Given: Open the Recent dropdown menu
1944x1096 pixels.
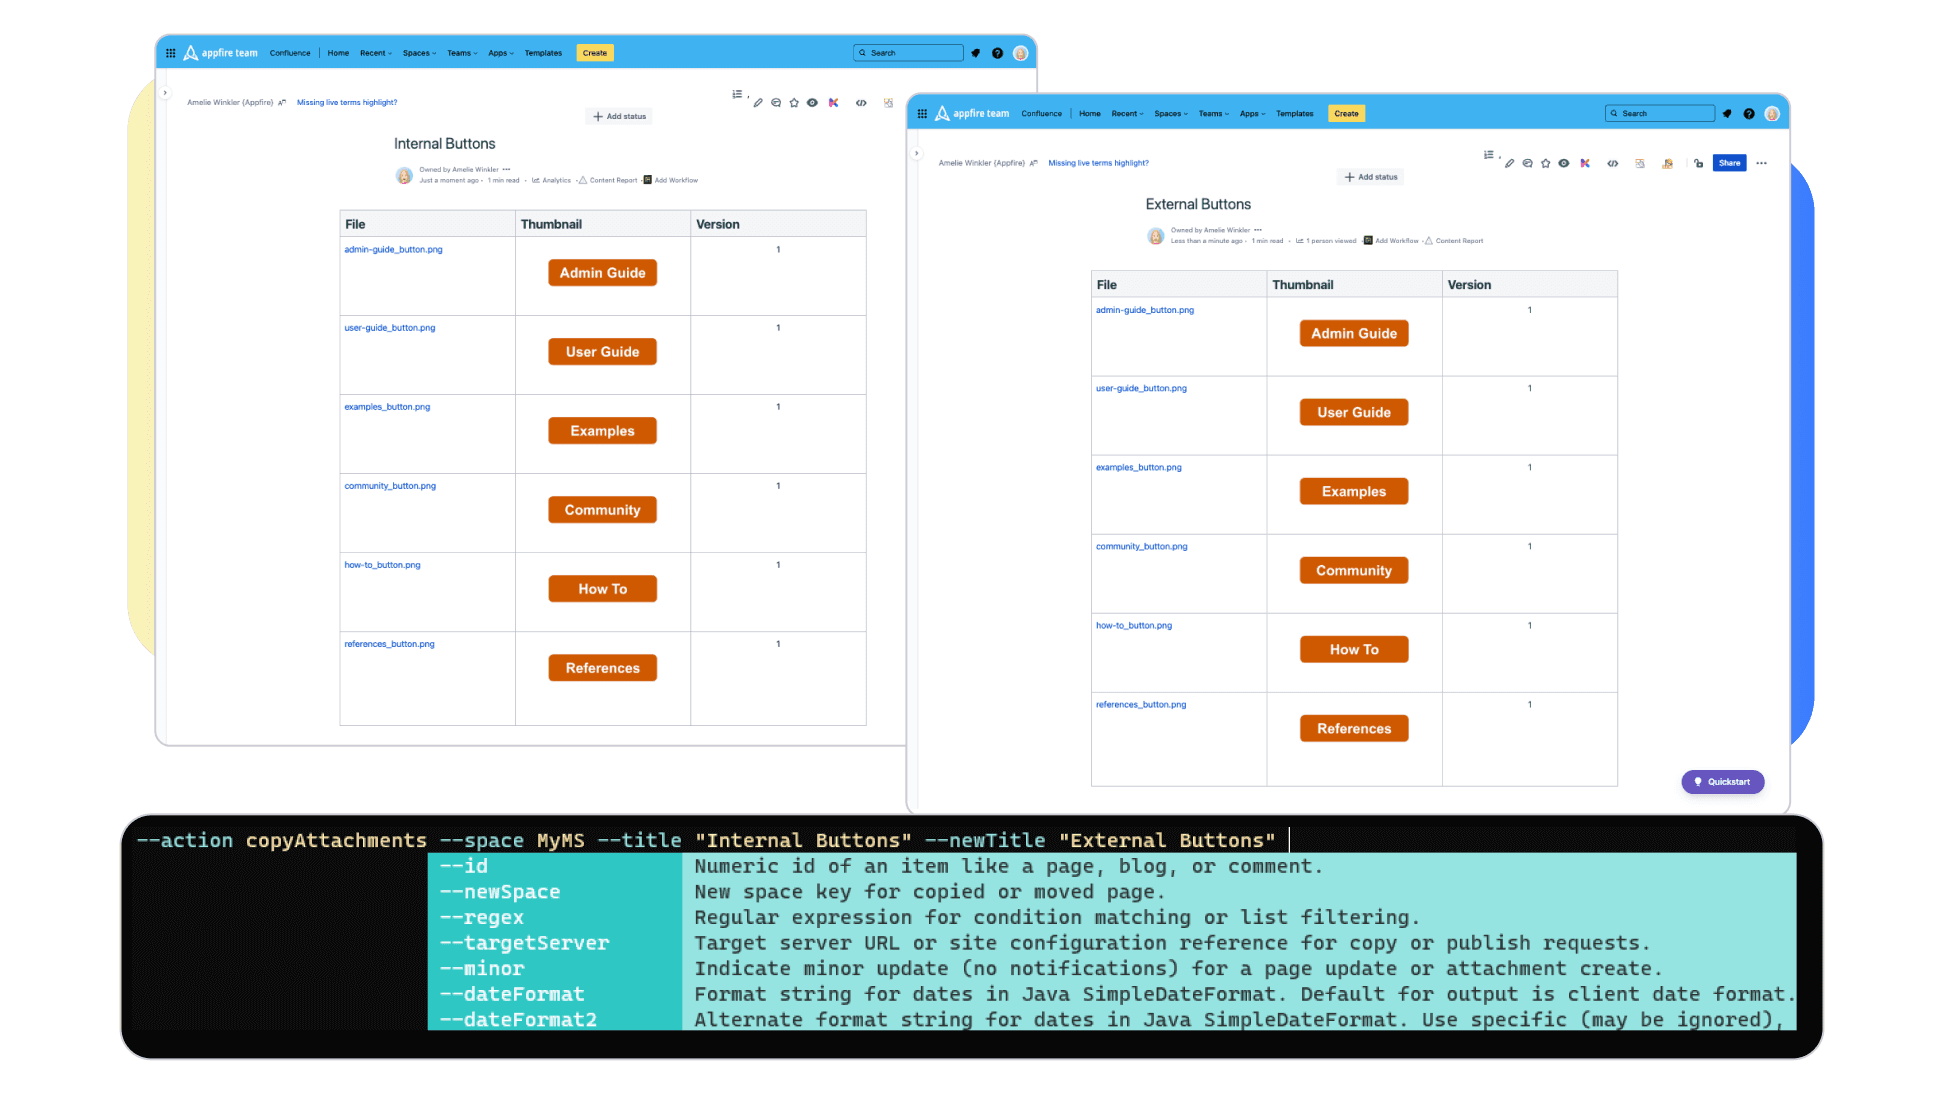Looking at the screenshot, I should [1126, 113].
